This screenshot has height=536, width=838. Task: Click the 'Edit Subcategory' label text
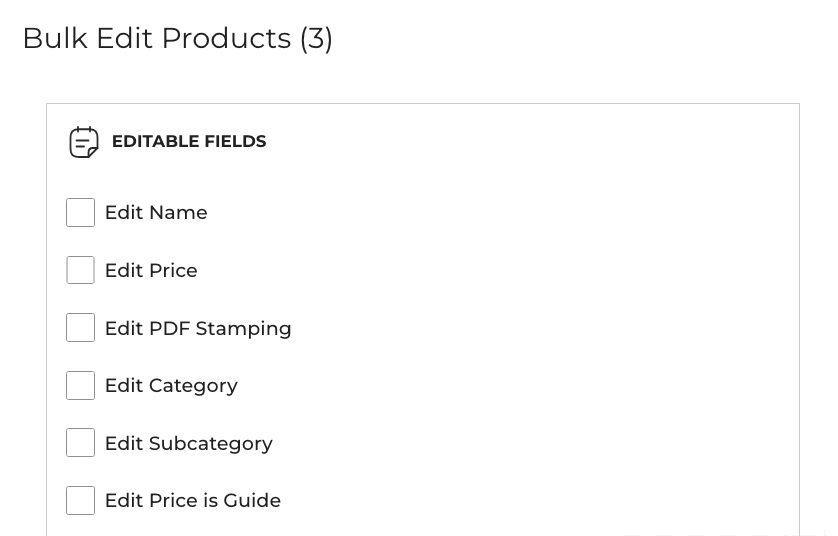pyautogui.click(x=189, y=444)
